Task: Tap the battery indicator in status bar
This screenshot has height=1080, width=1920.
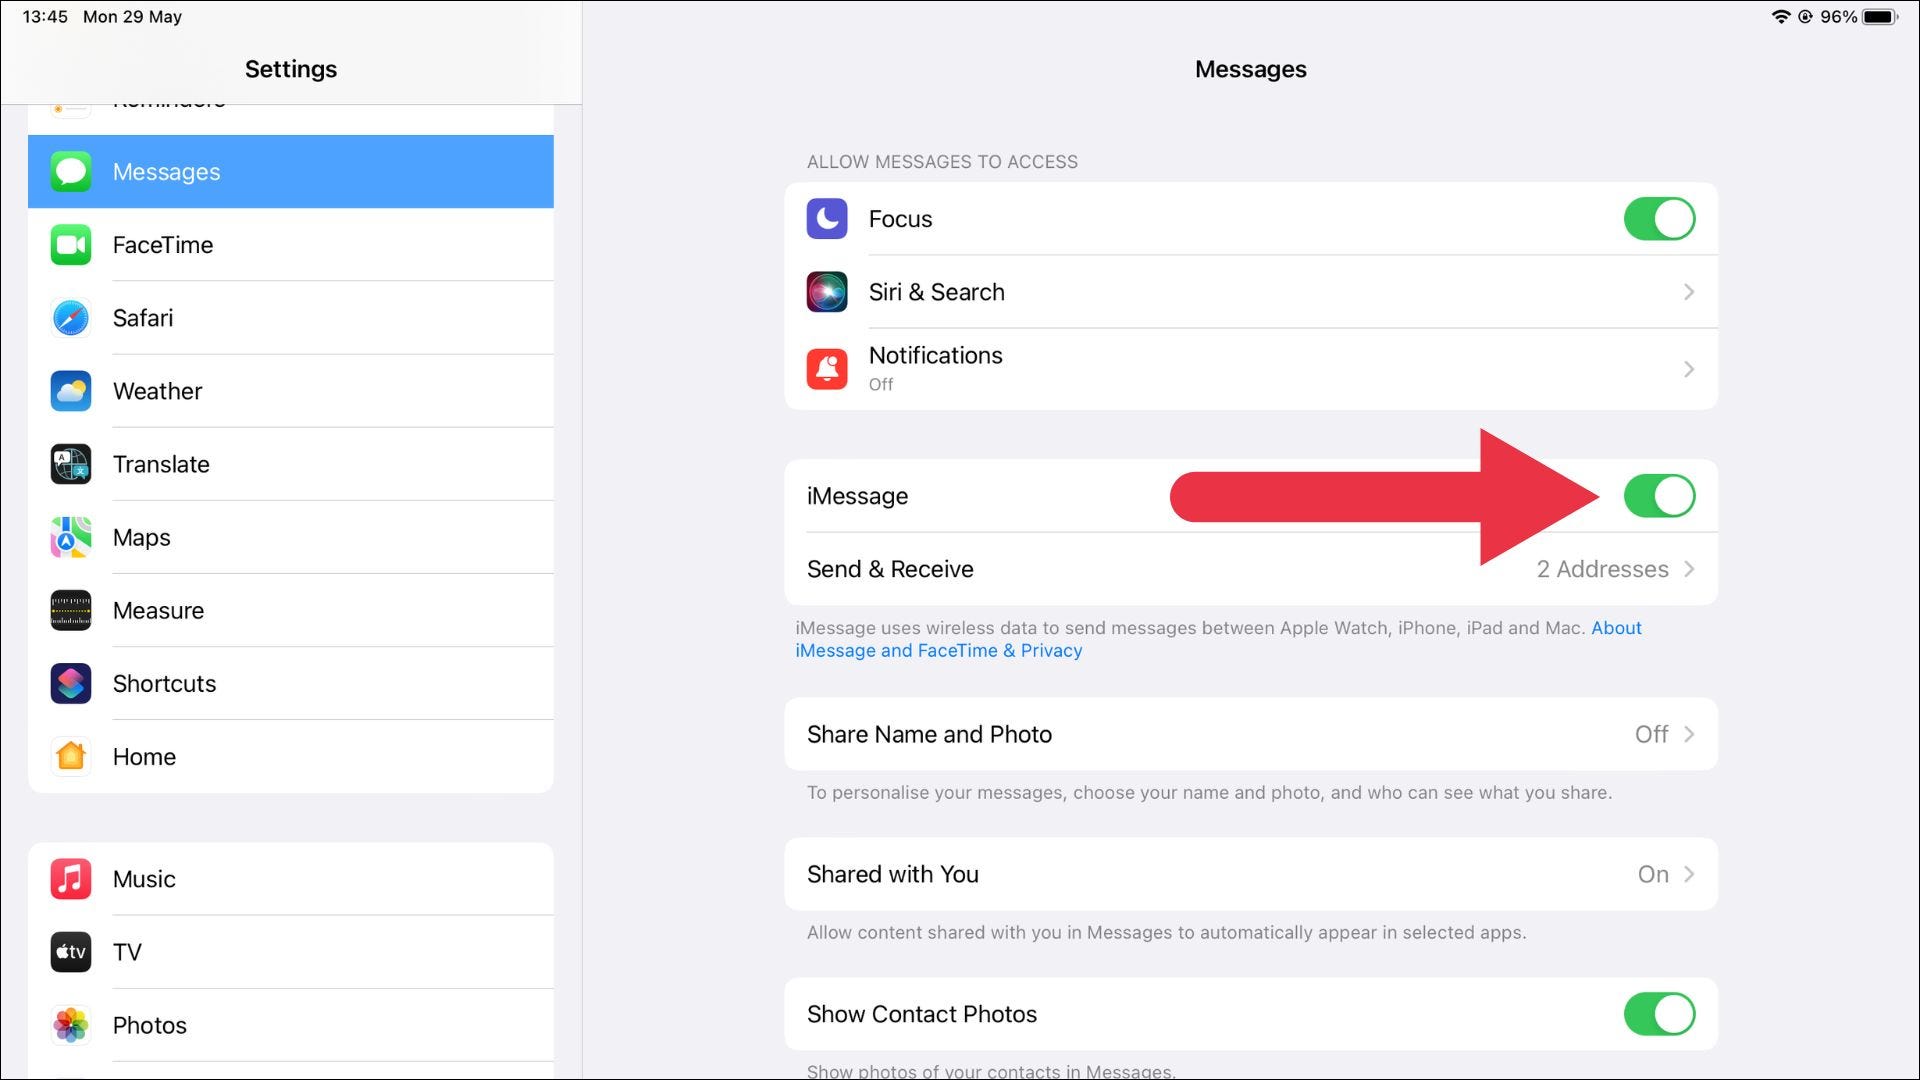Action: point(1878,17)
